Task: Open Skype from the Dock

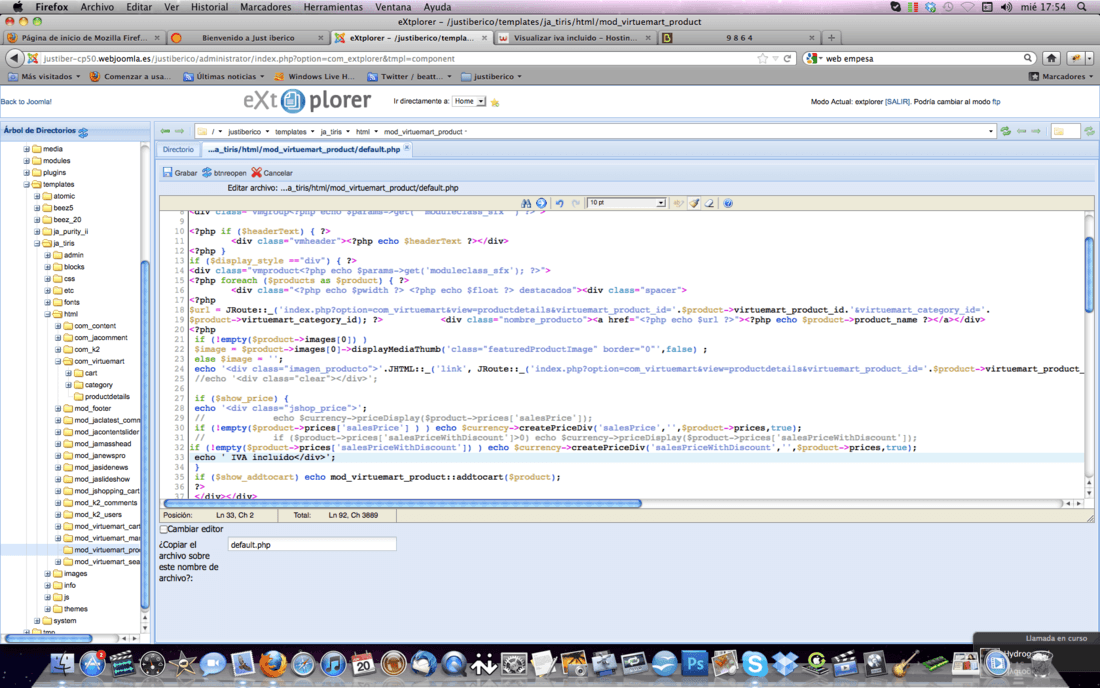Action: (x=755, y=663)
